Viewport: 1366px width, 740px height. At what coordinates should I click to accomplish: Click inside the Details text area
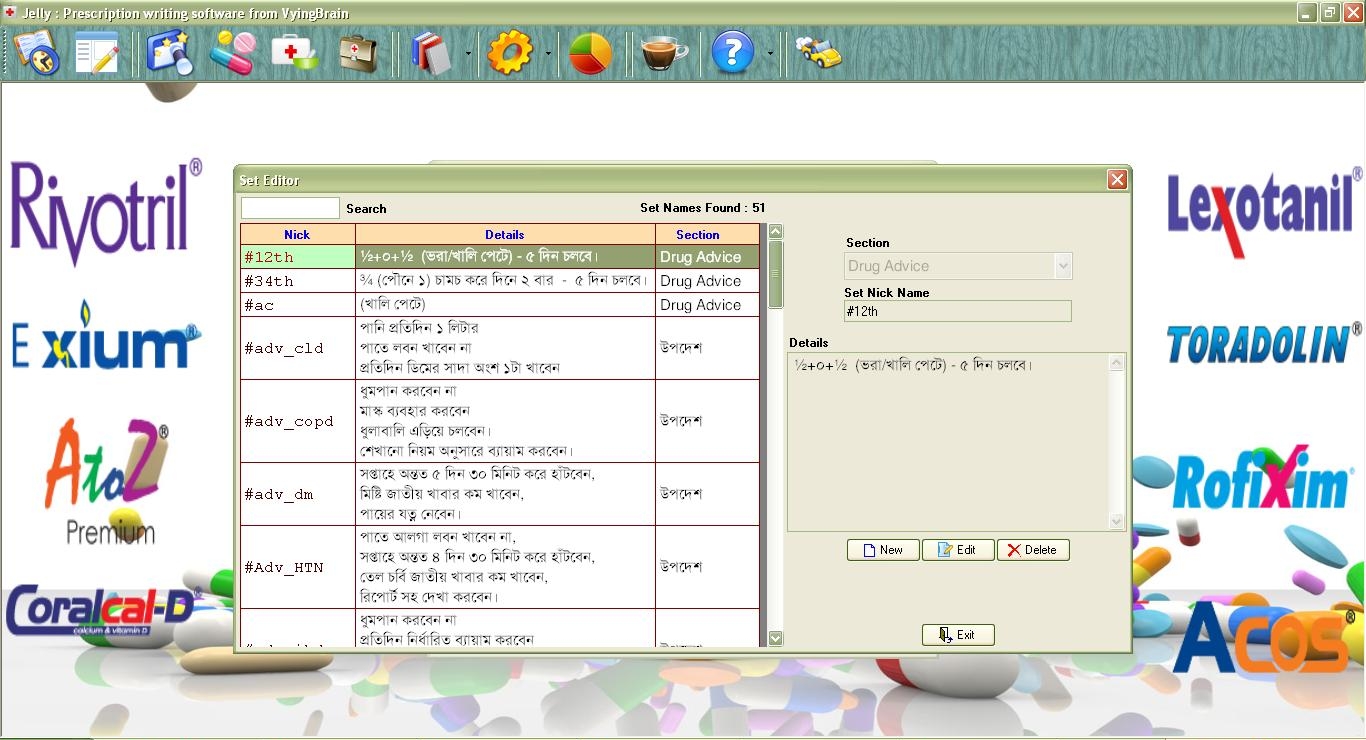(x=948, y=442)
